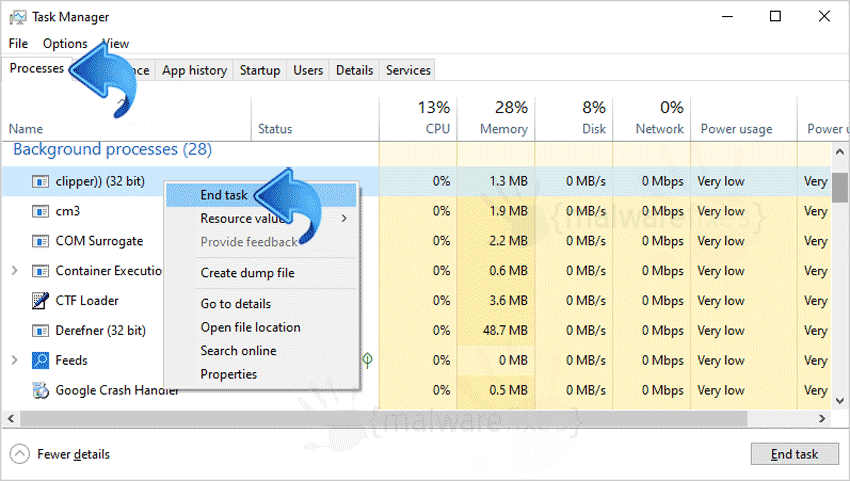Image resolution: width=850 pixels, height=481 pixels.
Task: Select the clipper)) (32 bit) process row
Action: (416, 181)
